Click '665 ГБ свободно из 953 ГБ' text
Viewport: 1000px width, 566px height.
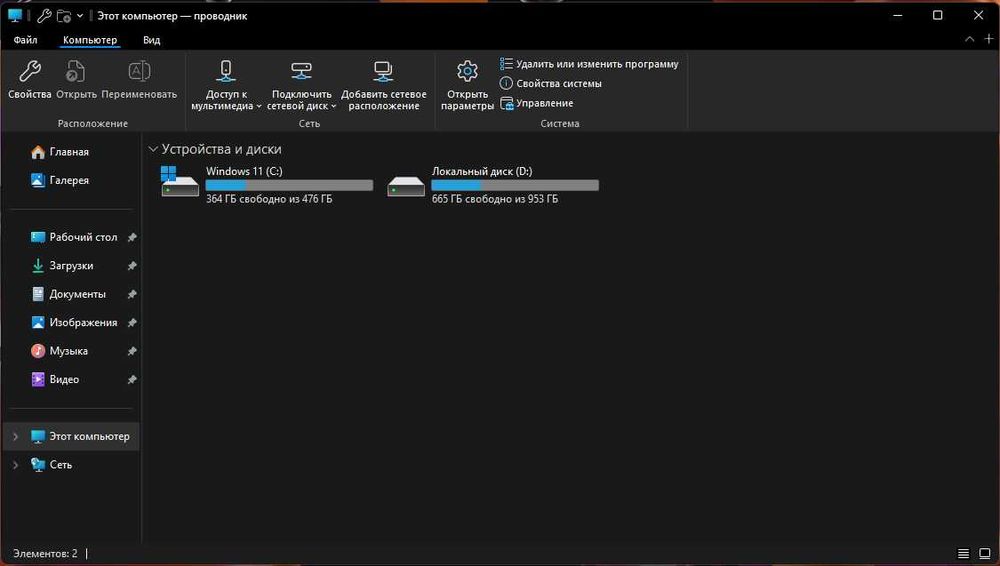pos(495,199)
